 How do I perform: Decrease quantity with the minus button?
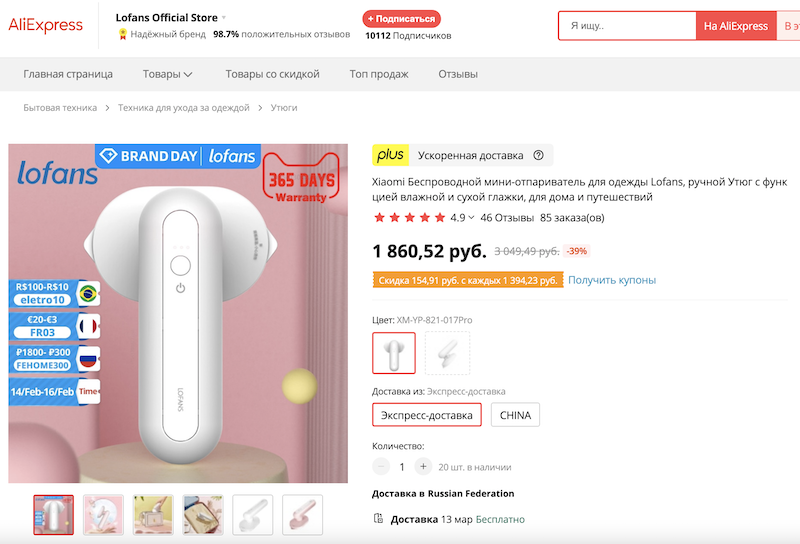tap(381, 466)
